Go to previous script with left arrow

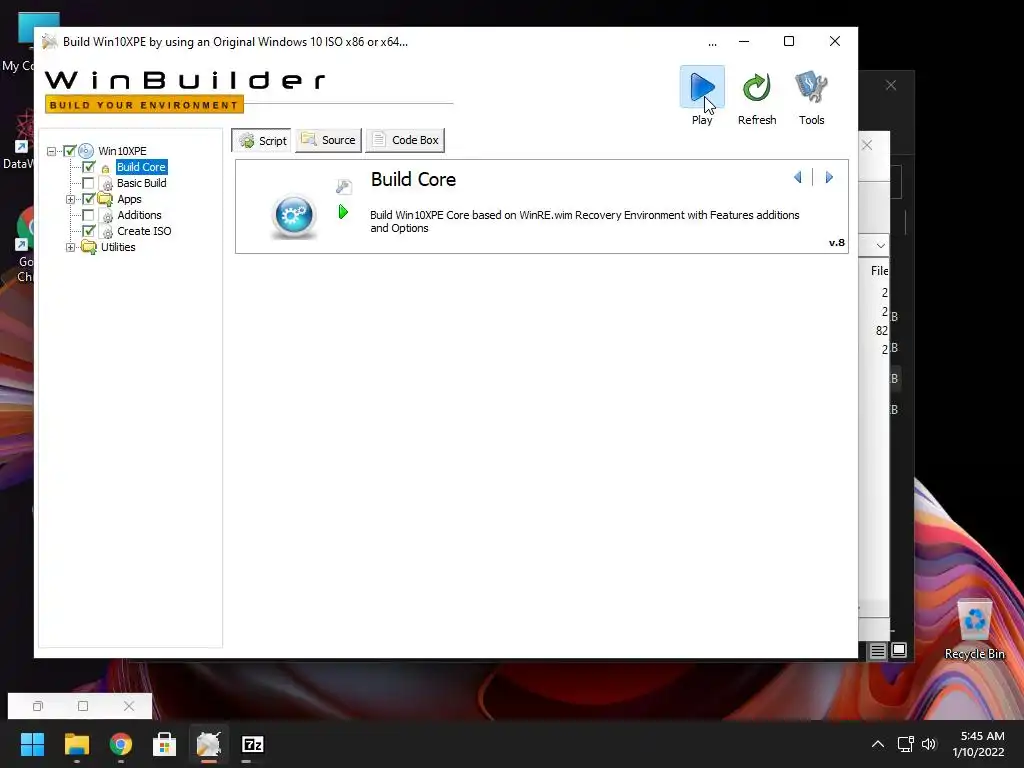tap(797, 177)
